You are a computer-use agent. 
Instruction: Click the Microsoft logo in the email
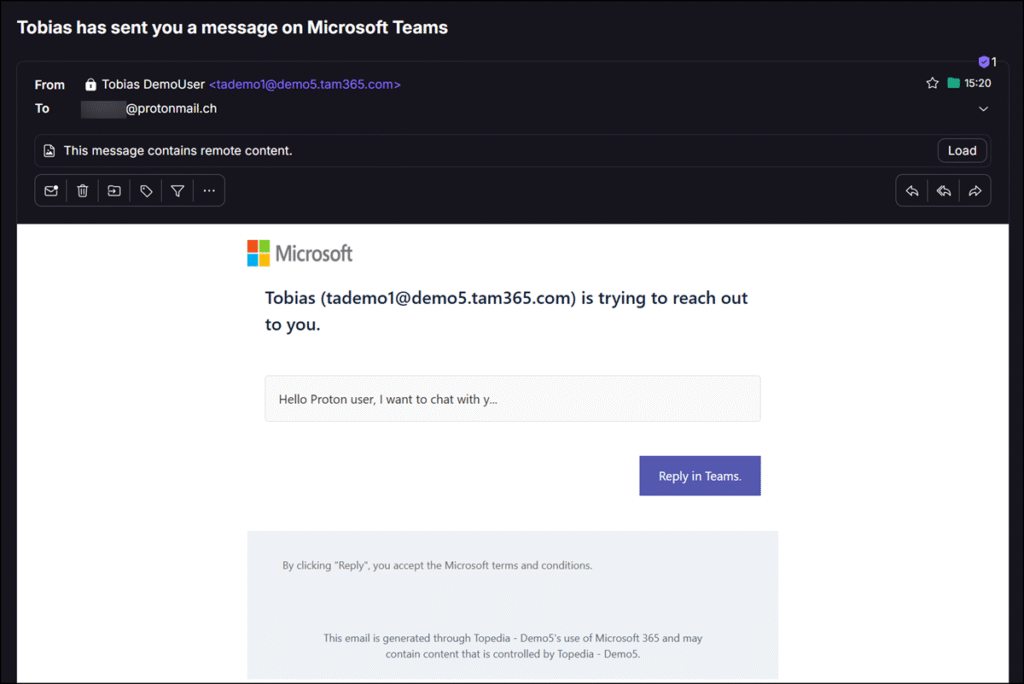299,252
